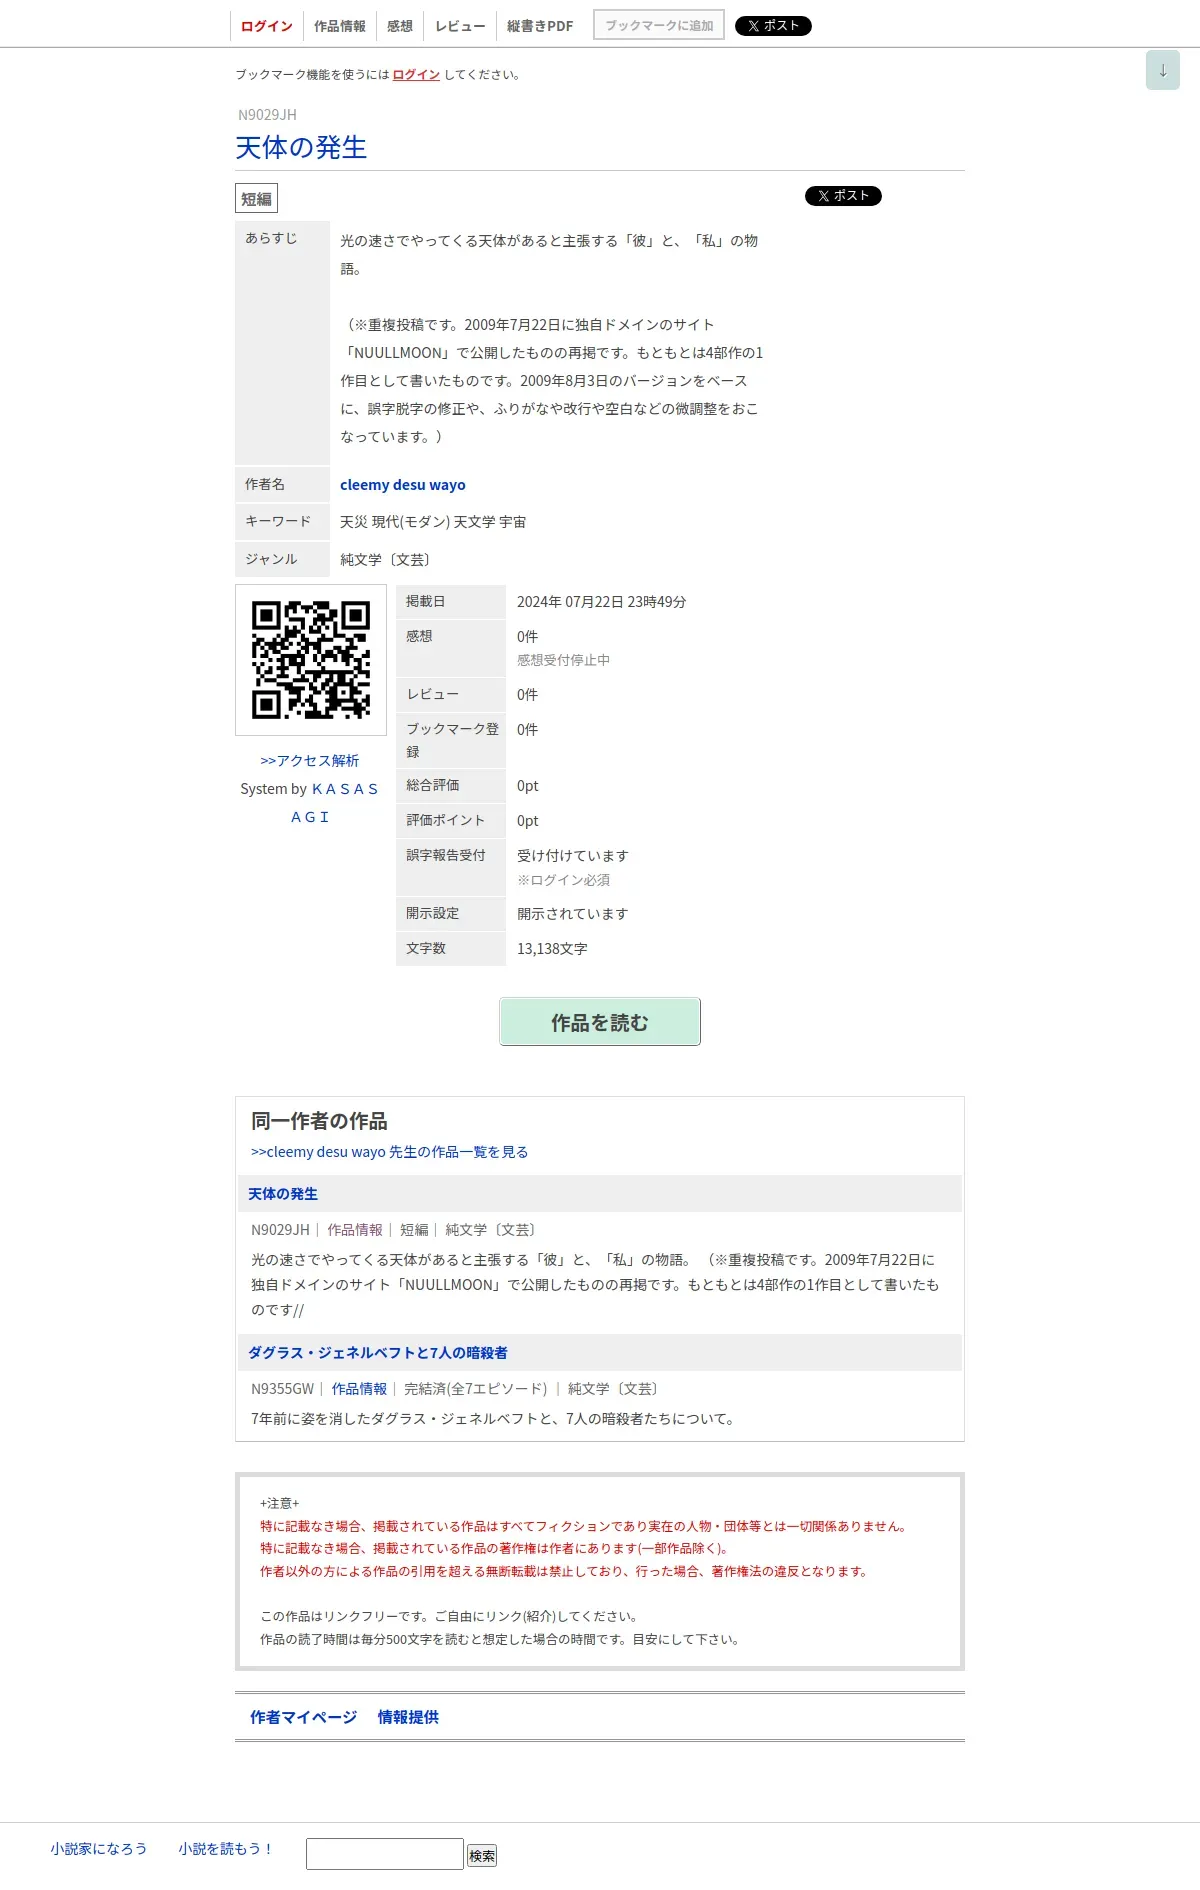Open 小説家になろう footer link
The width and height of the screenshot is (1200, 1890).
[99, 1849]
